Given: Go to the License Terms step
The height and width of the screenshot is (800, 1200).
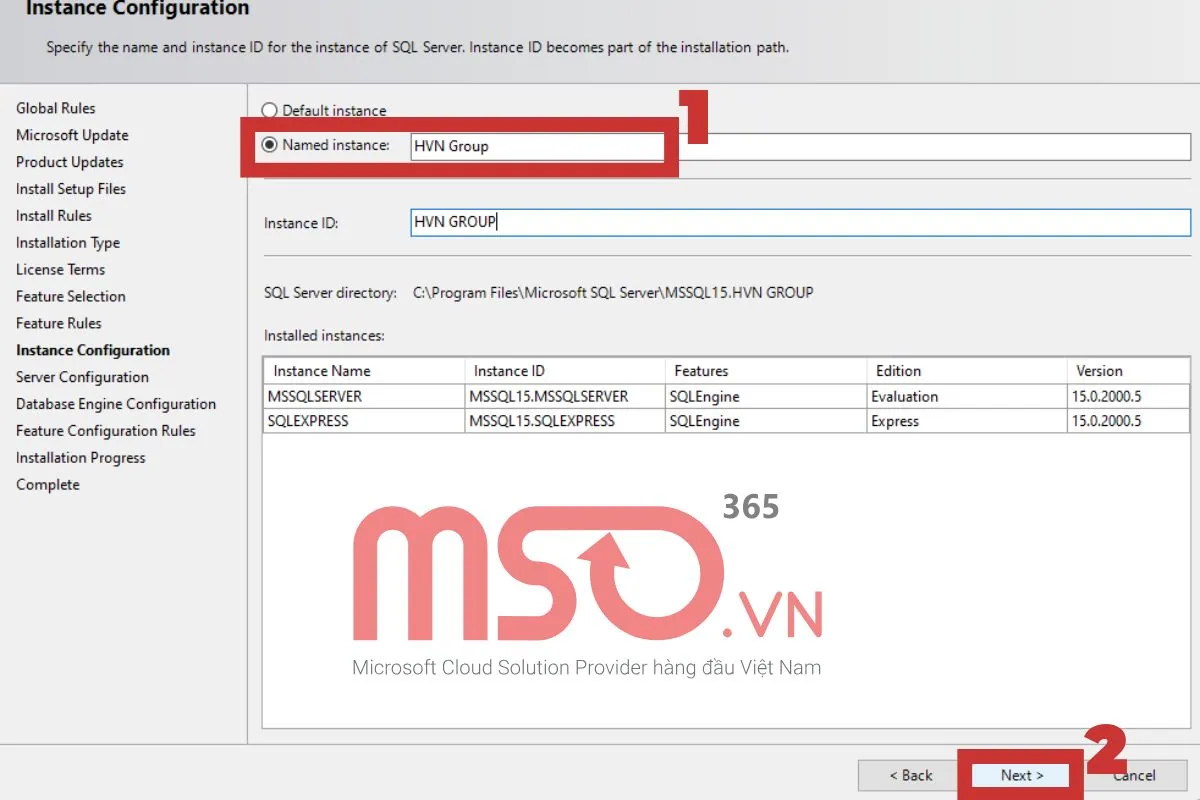Looking at the screenshot, I should (61, 269).
